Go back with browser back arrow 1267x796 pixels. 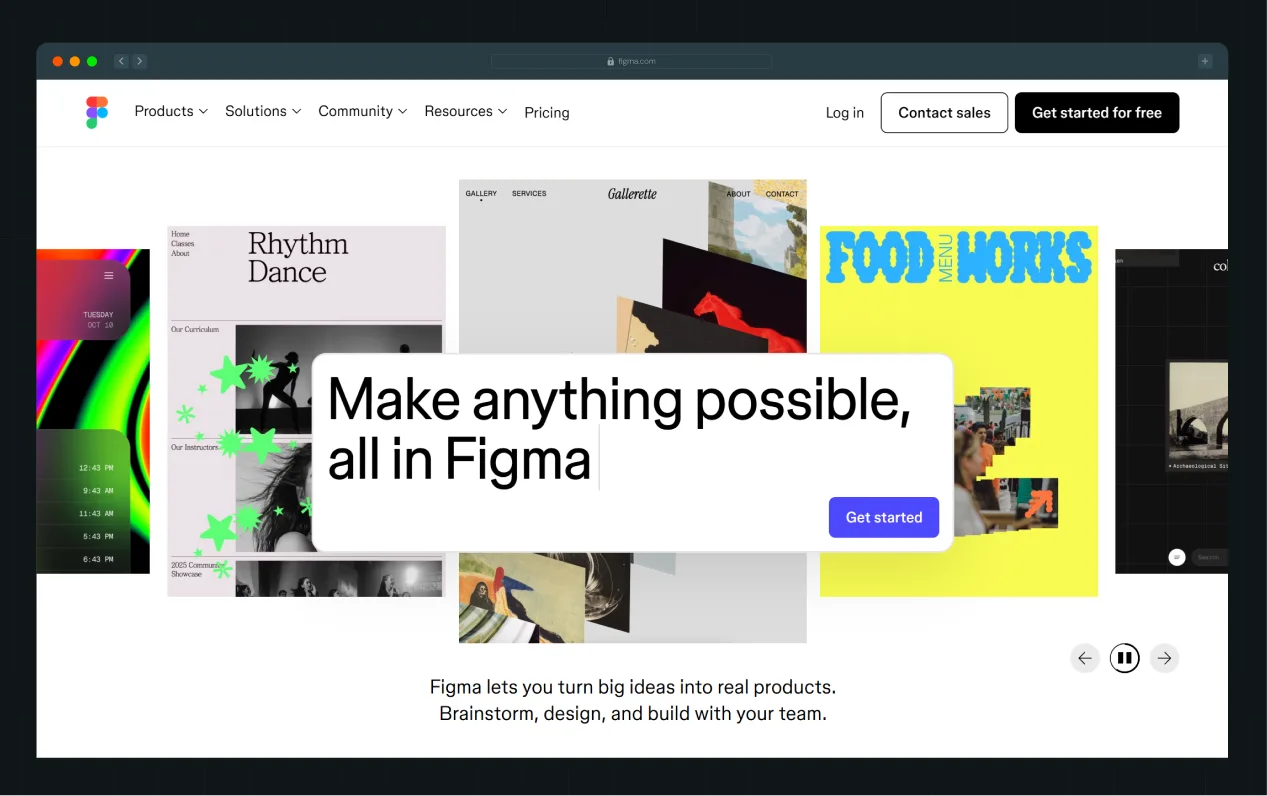click(121, 61)
